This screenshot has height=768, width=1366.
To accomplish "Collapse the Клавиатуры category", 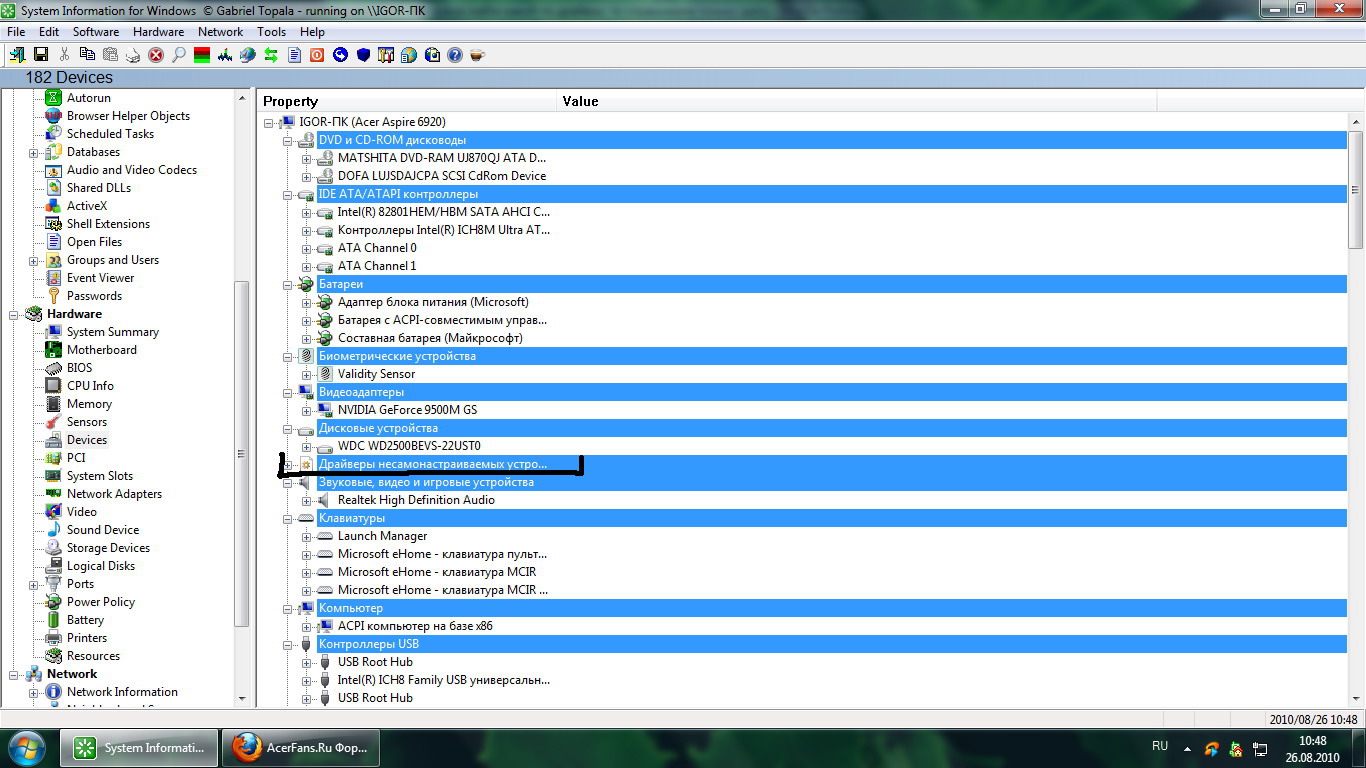I will (288, 519).
